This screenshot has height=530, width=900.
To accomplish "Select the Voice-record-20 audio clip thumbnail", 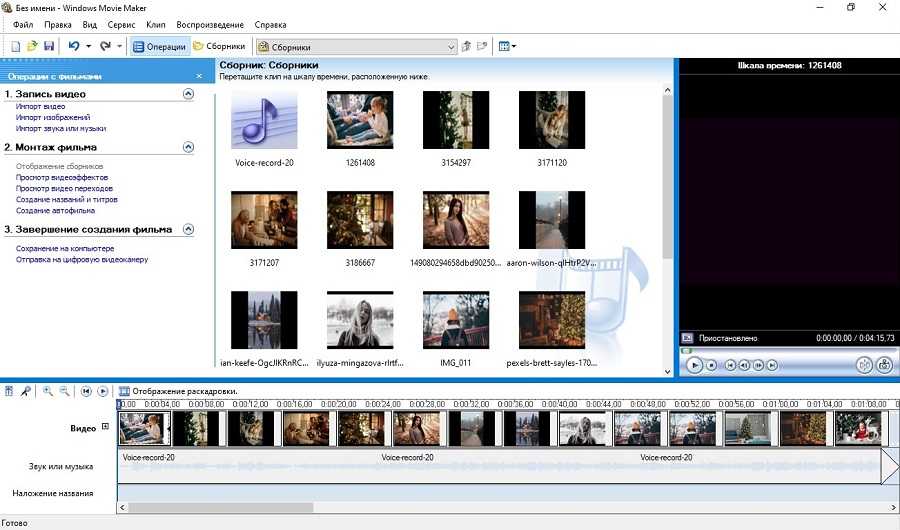I will pyautogui.click(x=264, y=121).
